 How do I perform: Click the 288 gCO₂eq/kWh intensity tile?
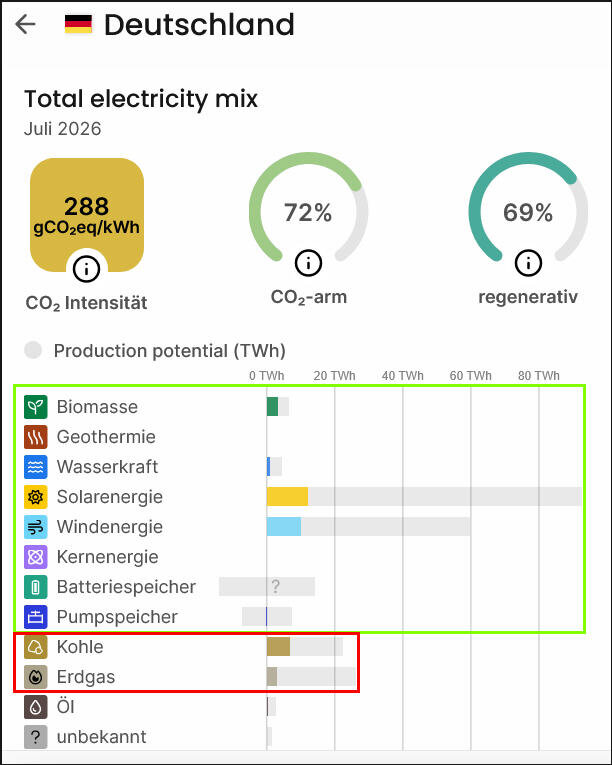click(87, 215)
